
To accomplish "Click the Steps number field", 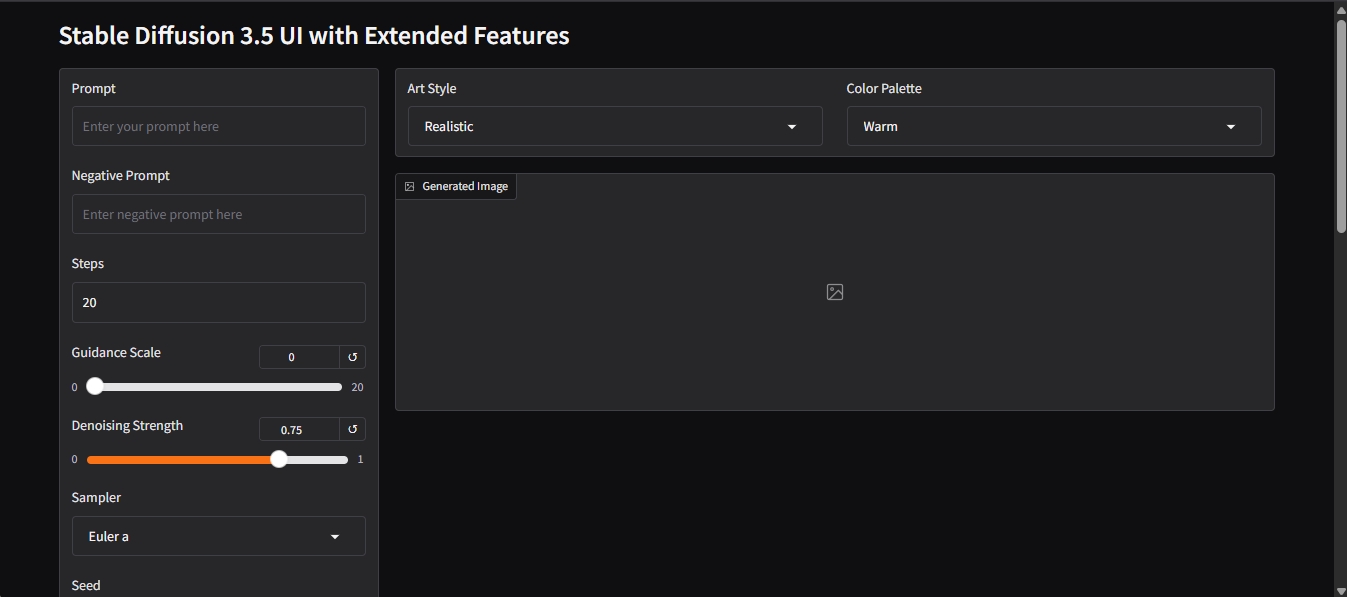I will [x=219, y=302].
